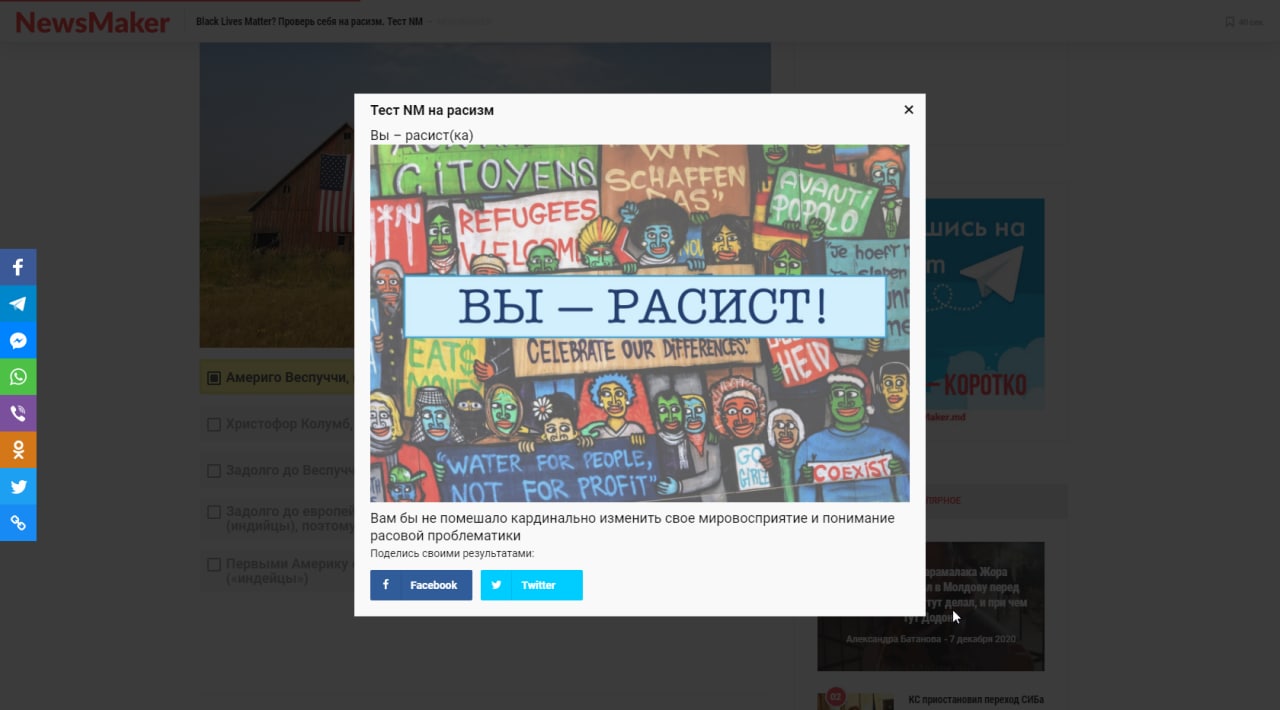Image resolution: width=1280 pixels, height=710 pixels.
Task: Open the КС приостановил переход article
Action: (976, 700)
